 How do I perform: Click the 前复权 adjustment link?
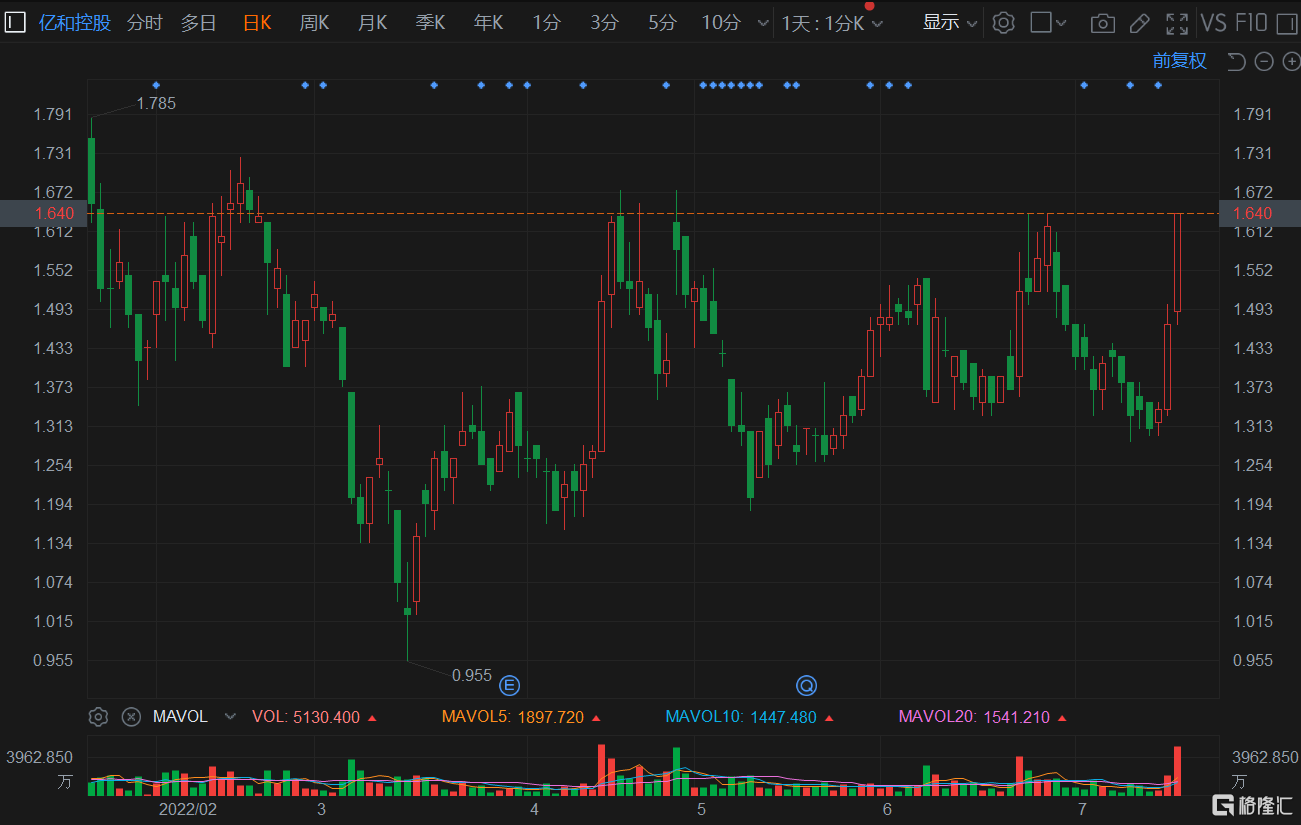(1179, 61)
